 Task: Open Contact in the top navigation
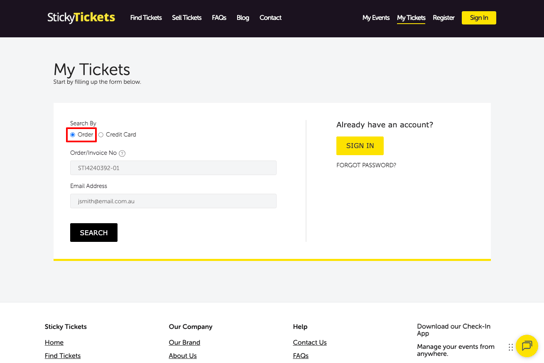click(x=271, y=18)
